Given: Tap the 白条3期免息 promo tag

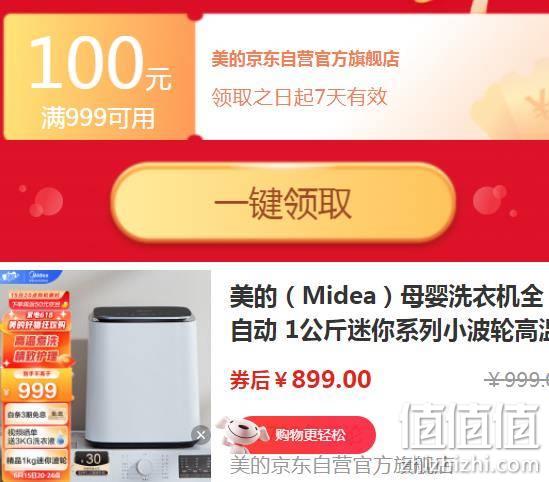Looking at the screenshot, I should [36, 414].
